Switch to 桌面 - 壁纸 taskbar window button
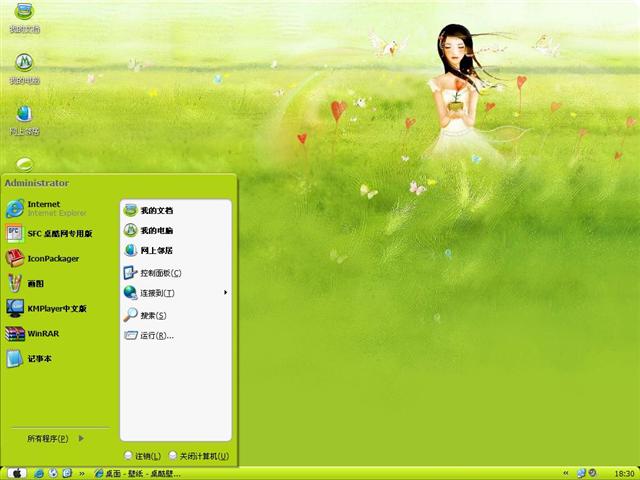This screenshot has width=640, height=480. pos(138,473)
